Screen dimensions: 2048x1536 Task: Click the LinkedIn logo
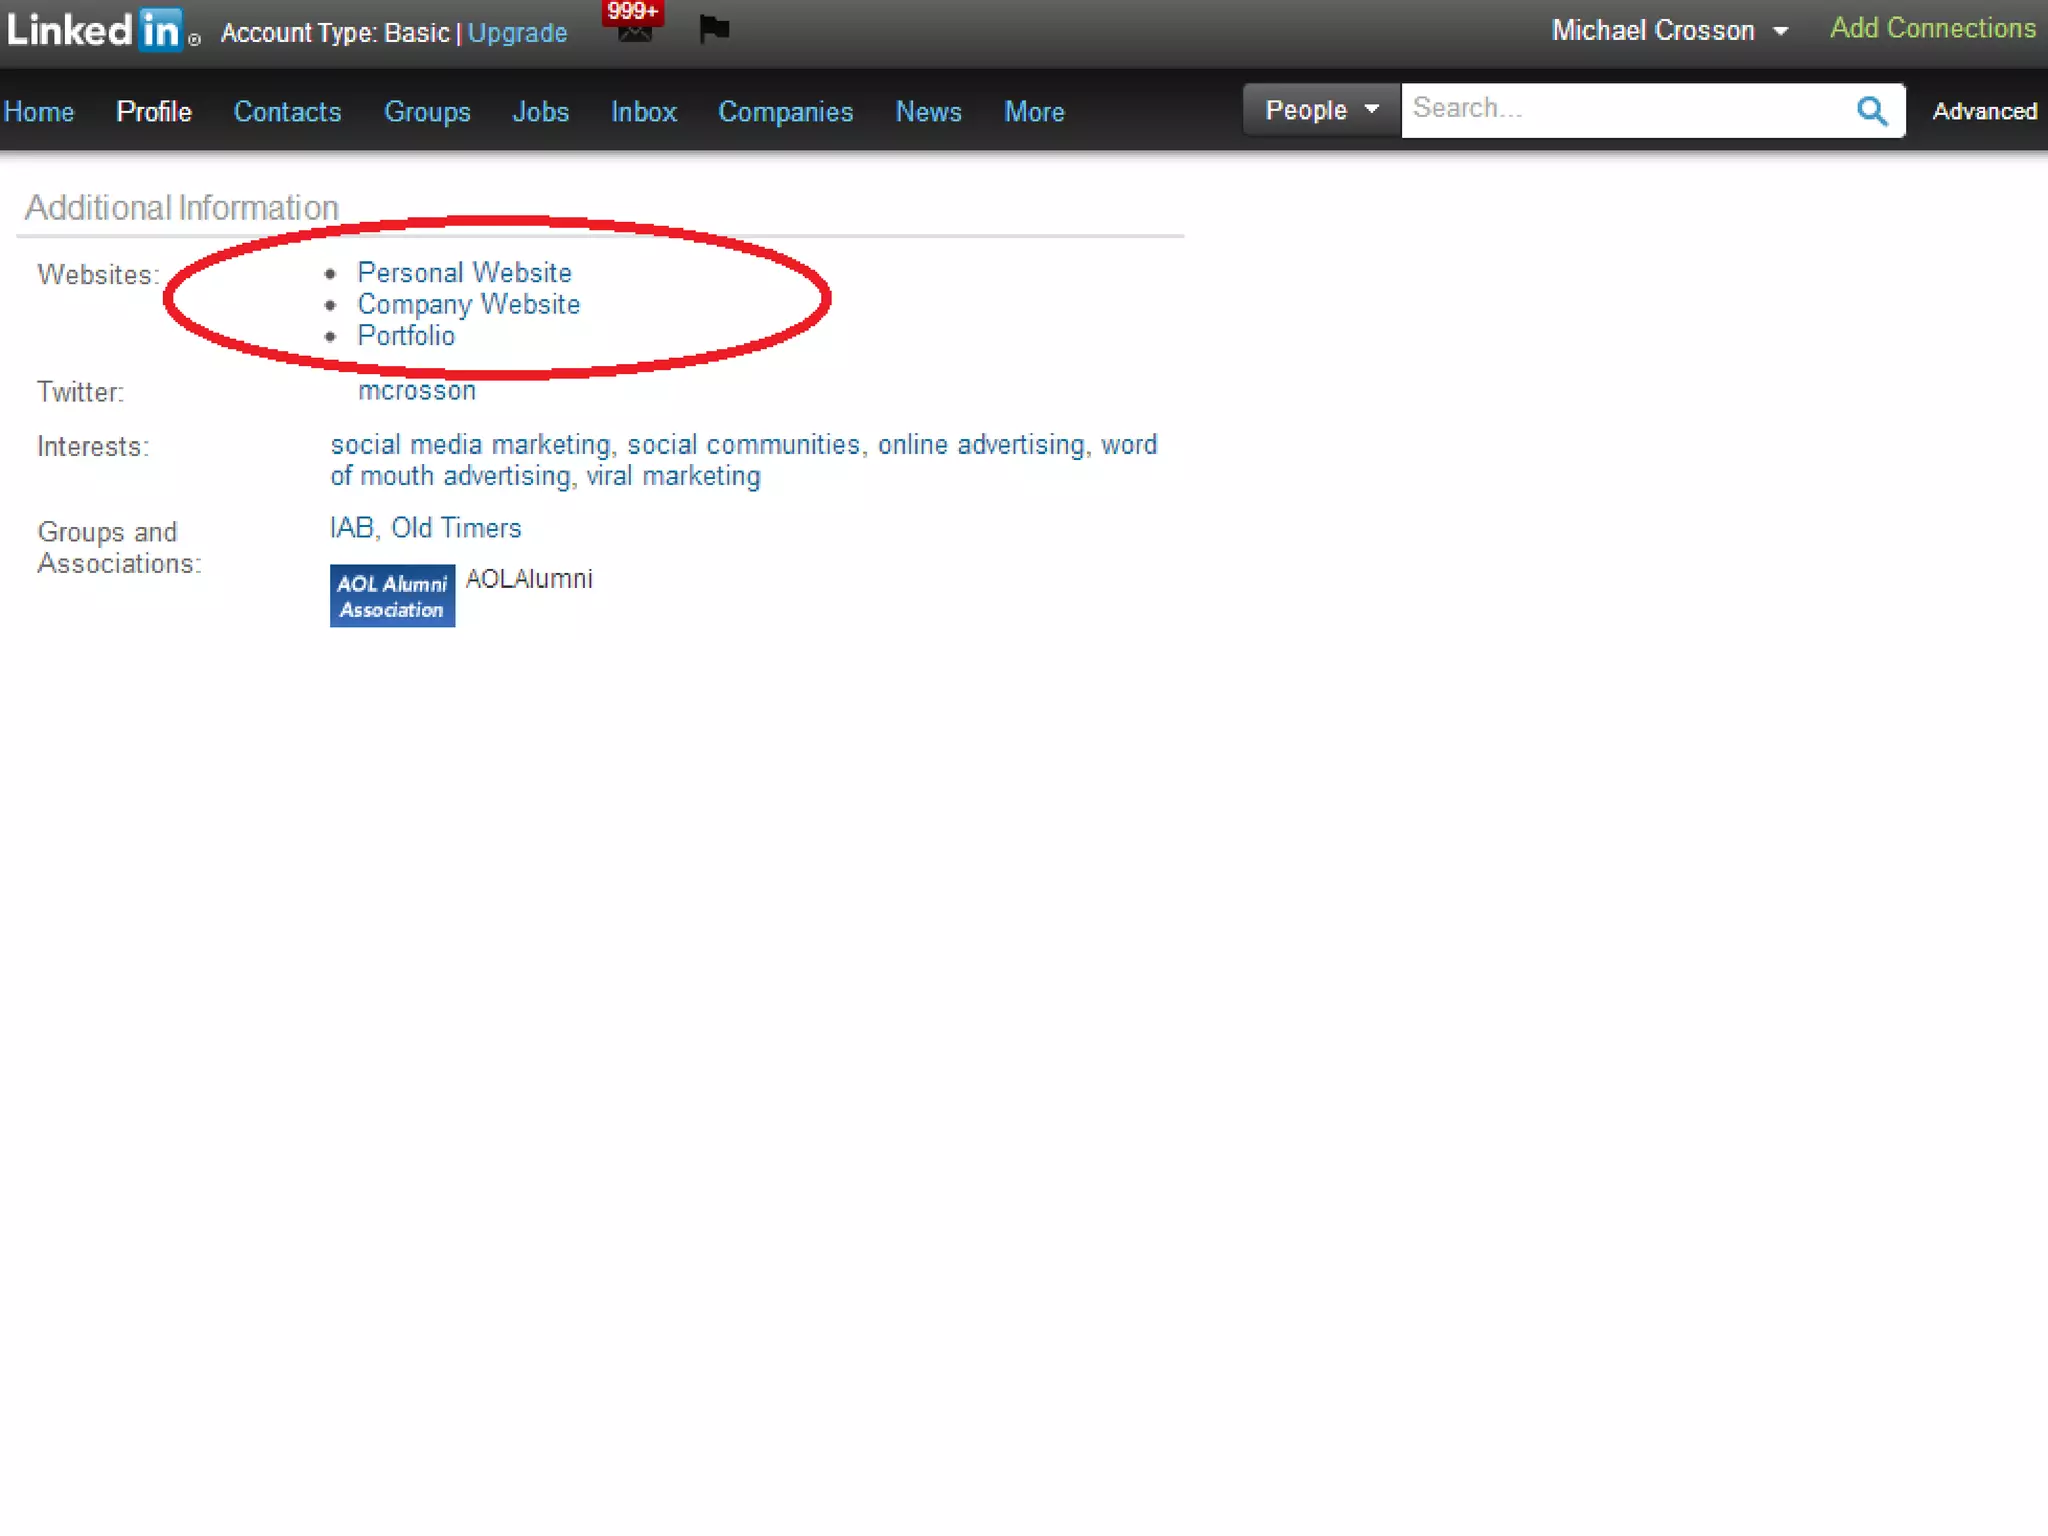tap(95, 30)
